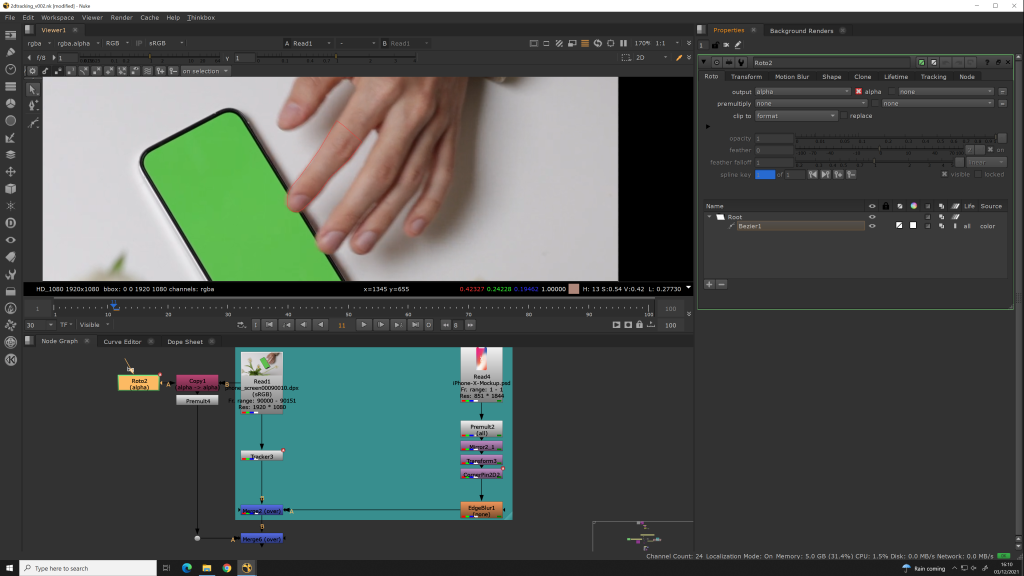Open the output alpha dropdown

(803, 91)
